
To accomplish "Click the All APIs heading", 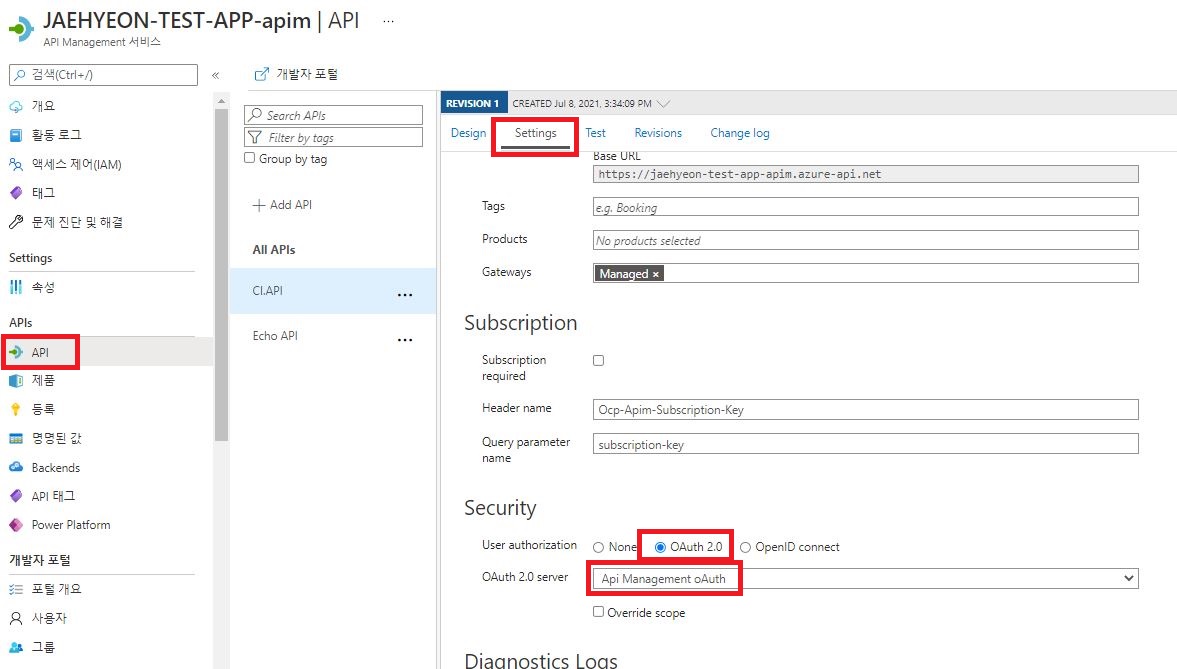I will coord(274,249).
